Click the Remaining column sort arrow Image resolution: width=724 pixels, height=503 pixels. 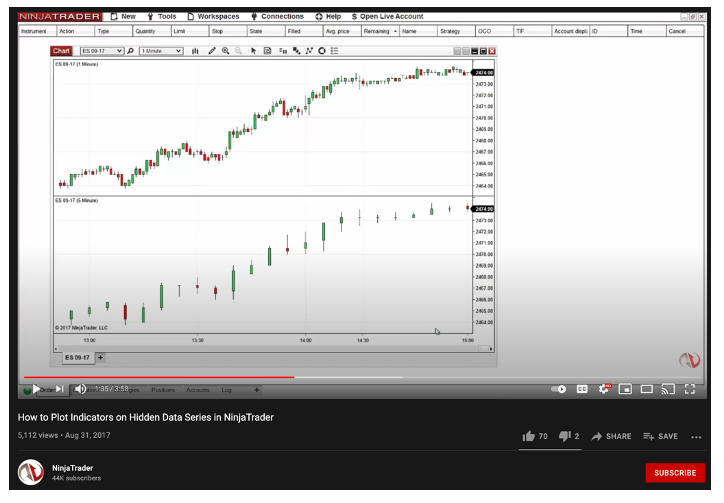pyautogui.click(x=395, y=31)
